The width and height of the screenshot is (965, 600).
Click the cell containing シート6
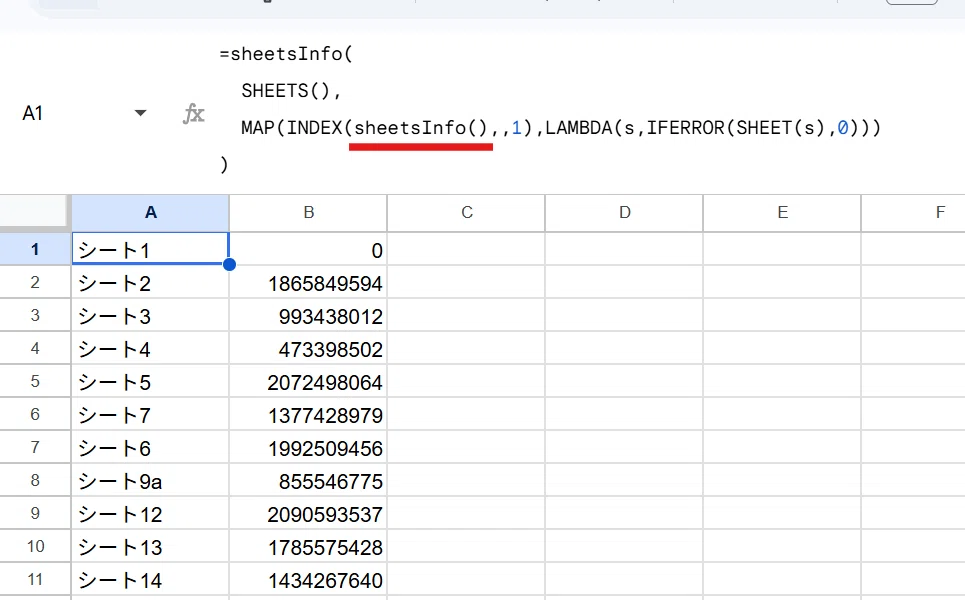tap(150, 447)
